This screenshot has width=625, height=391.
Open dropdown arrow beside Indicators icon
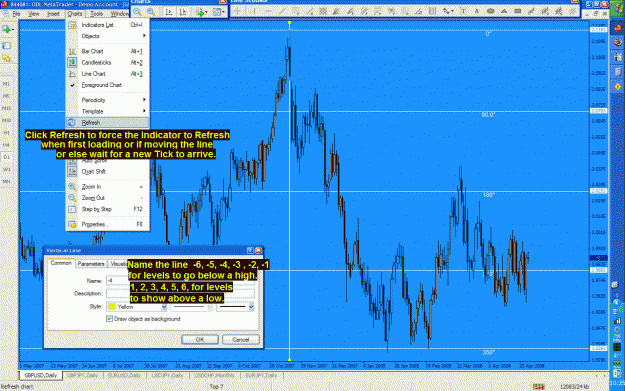pyautogui.click(x=206, y=12)
